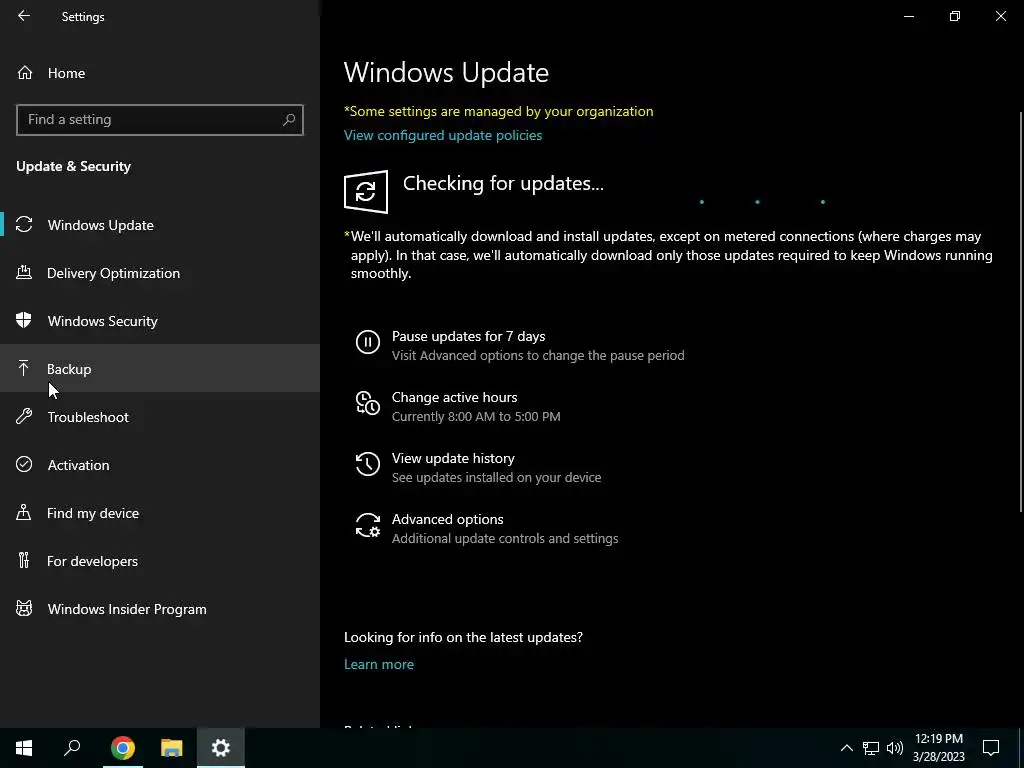Click the Windows Insider Program cat icon
The width and height of the screenshot is (1024, 768).
click(x=24, y=609)
